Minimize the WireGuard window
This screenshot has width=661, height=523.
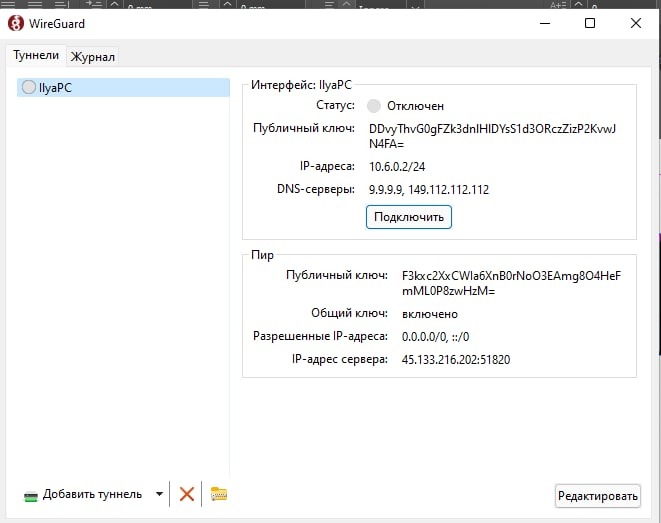[545, 23]
